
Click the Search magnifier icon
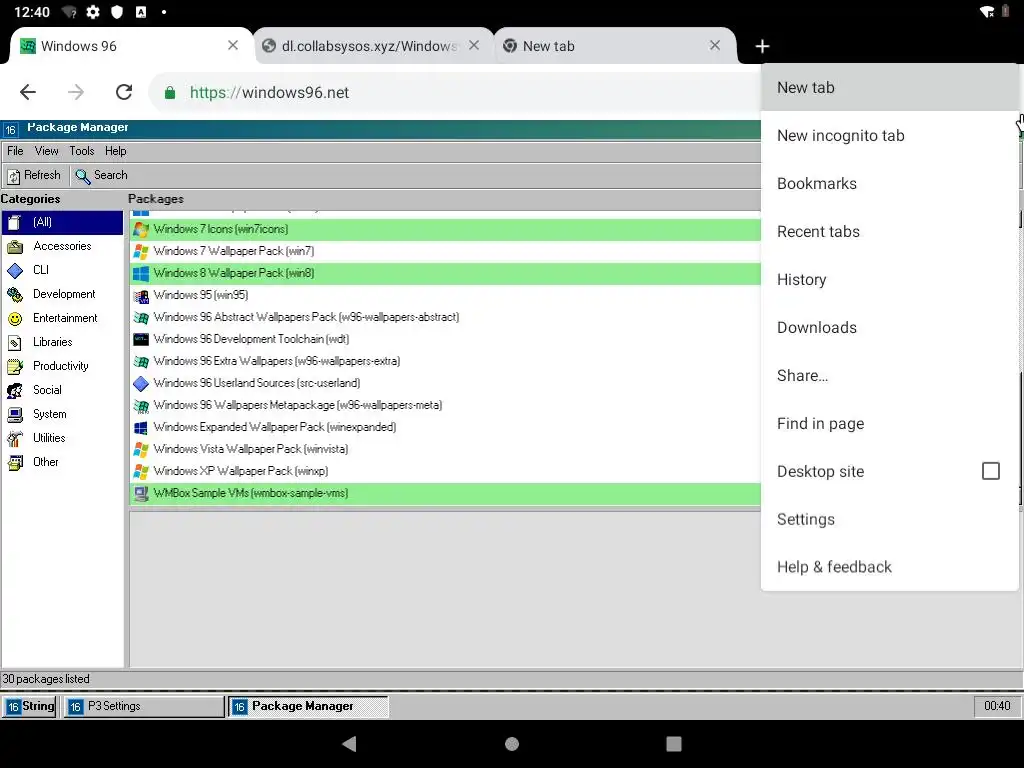[82, 176]
